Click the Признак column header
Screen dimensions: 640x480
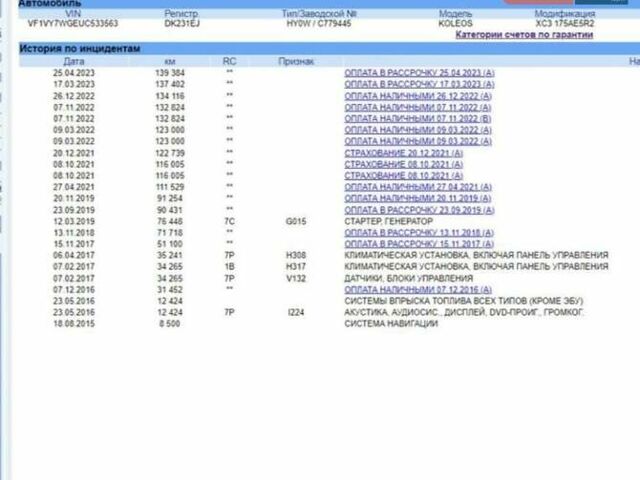tap(296, 61)
